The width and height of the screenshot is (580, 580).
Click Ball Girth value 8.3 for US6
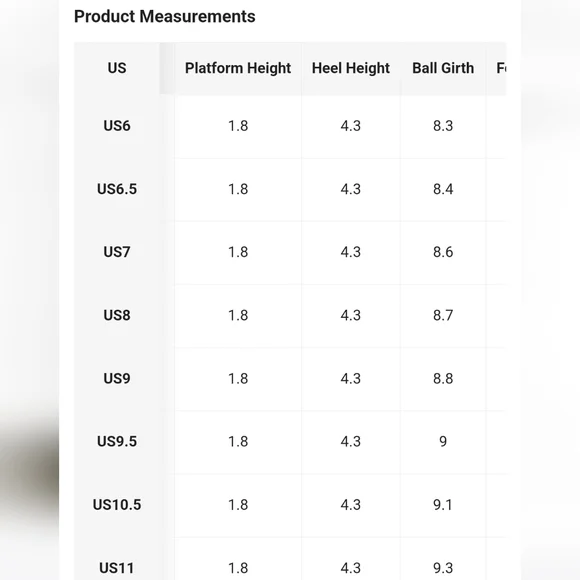coord(443,126)
